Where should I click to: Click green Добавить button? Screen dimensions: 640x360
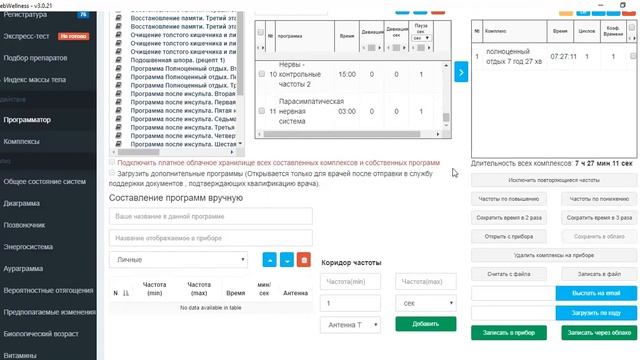click(426, 324)
